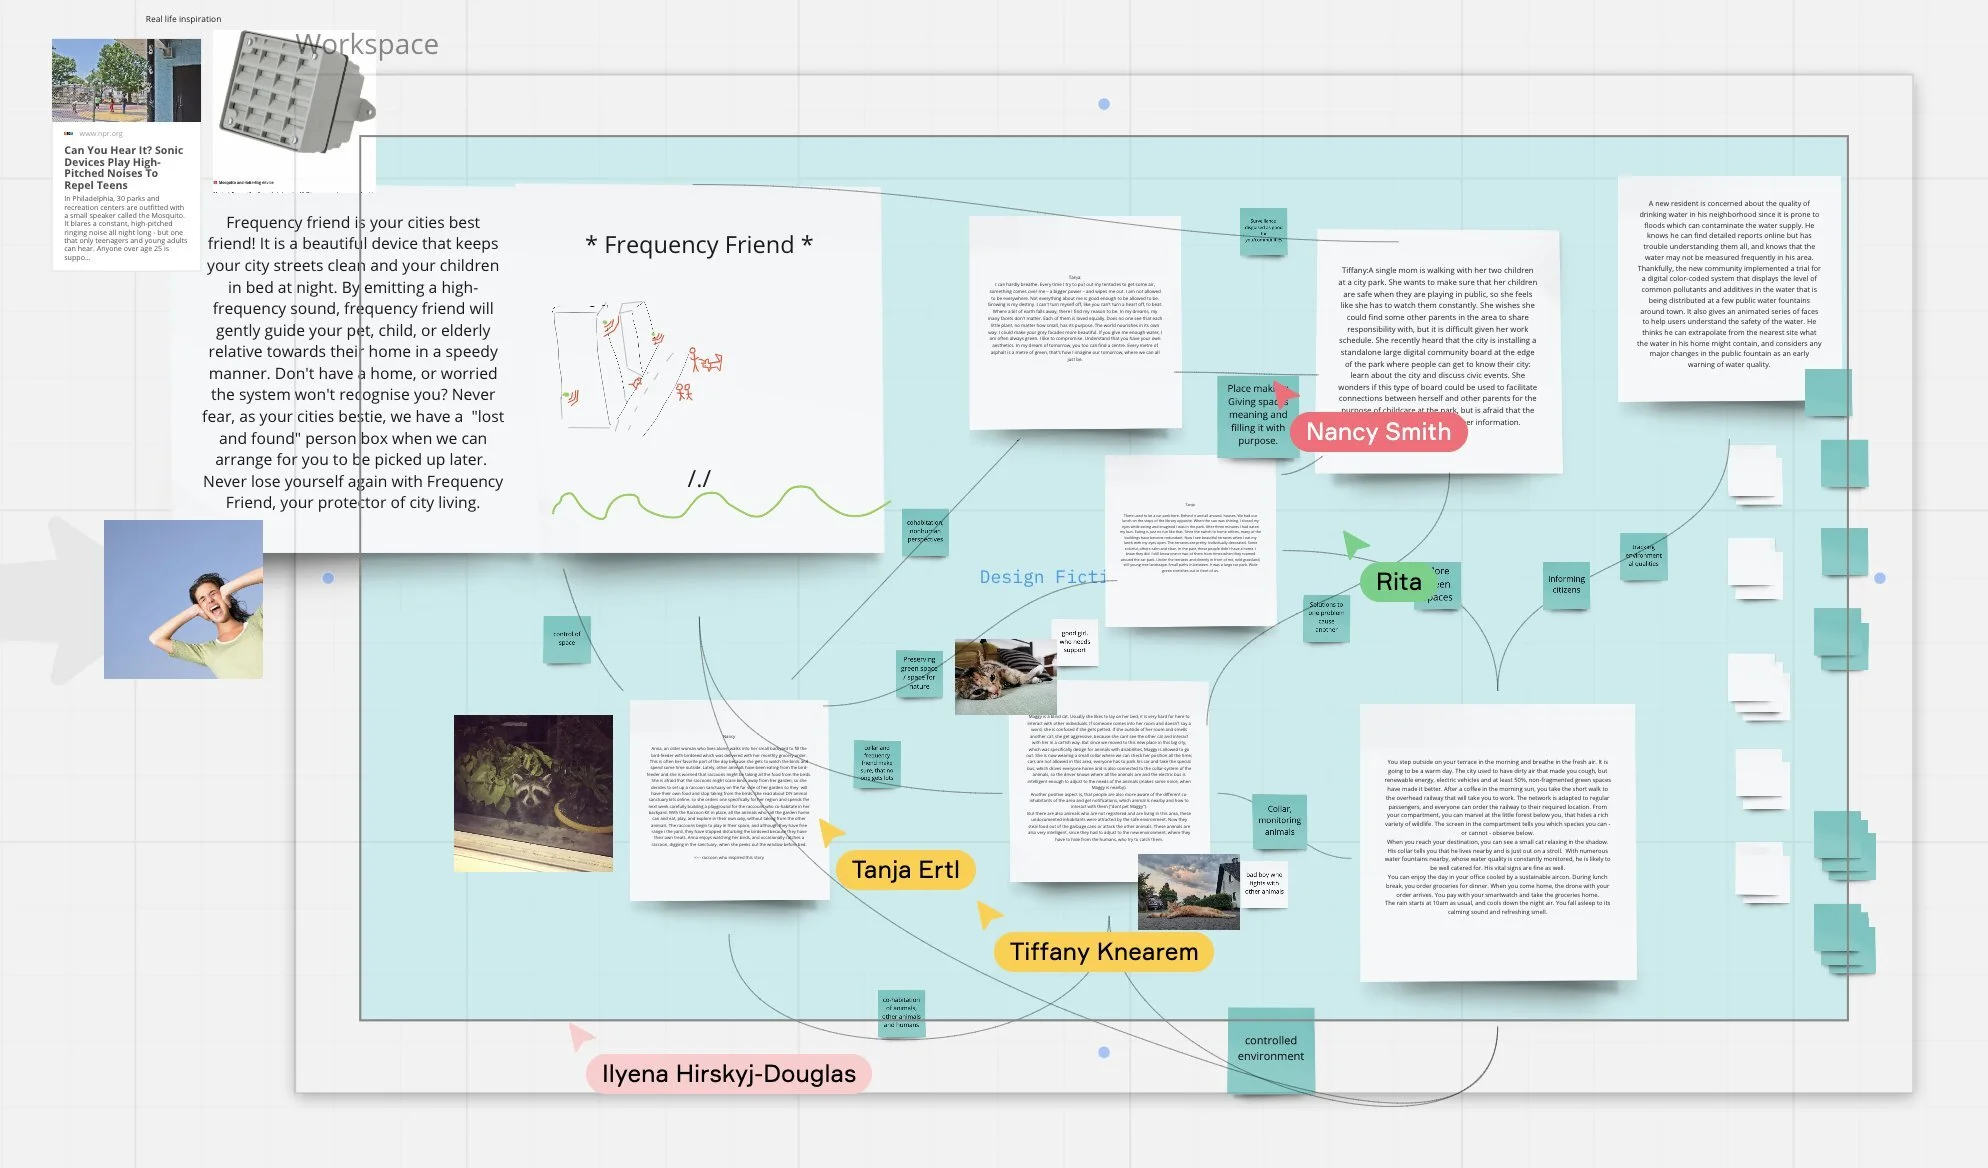Click the blue dot handle above the board
1988x1168 pixels.
point(1104,103)
